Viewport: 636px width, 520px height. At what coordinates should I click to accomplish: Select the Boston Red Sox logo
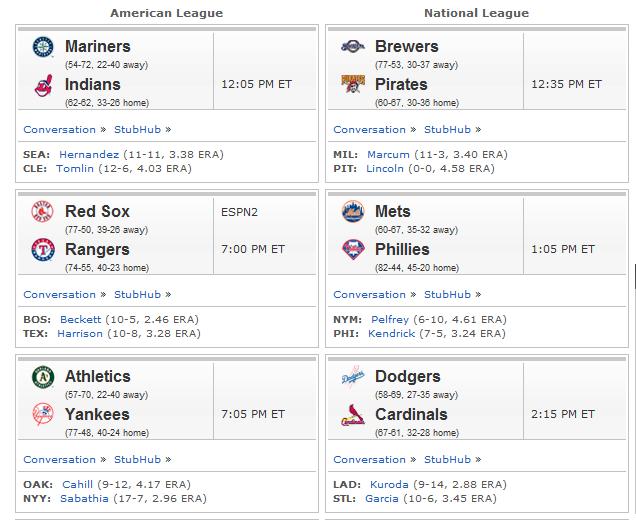coord(43,211)
